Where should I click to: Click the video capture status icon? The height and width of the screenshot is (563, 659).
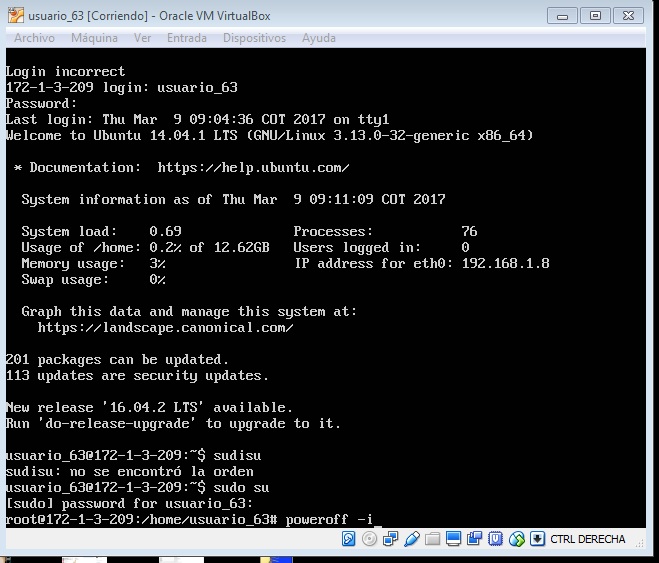(475, 539)
